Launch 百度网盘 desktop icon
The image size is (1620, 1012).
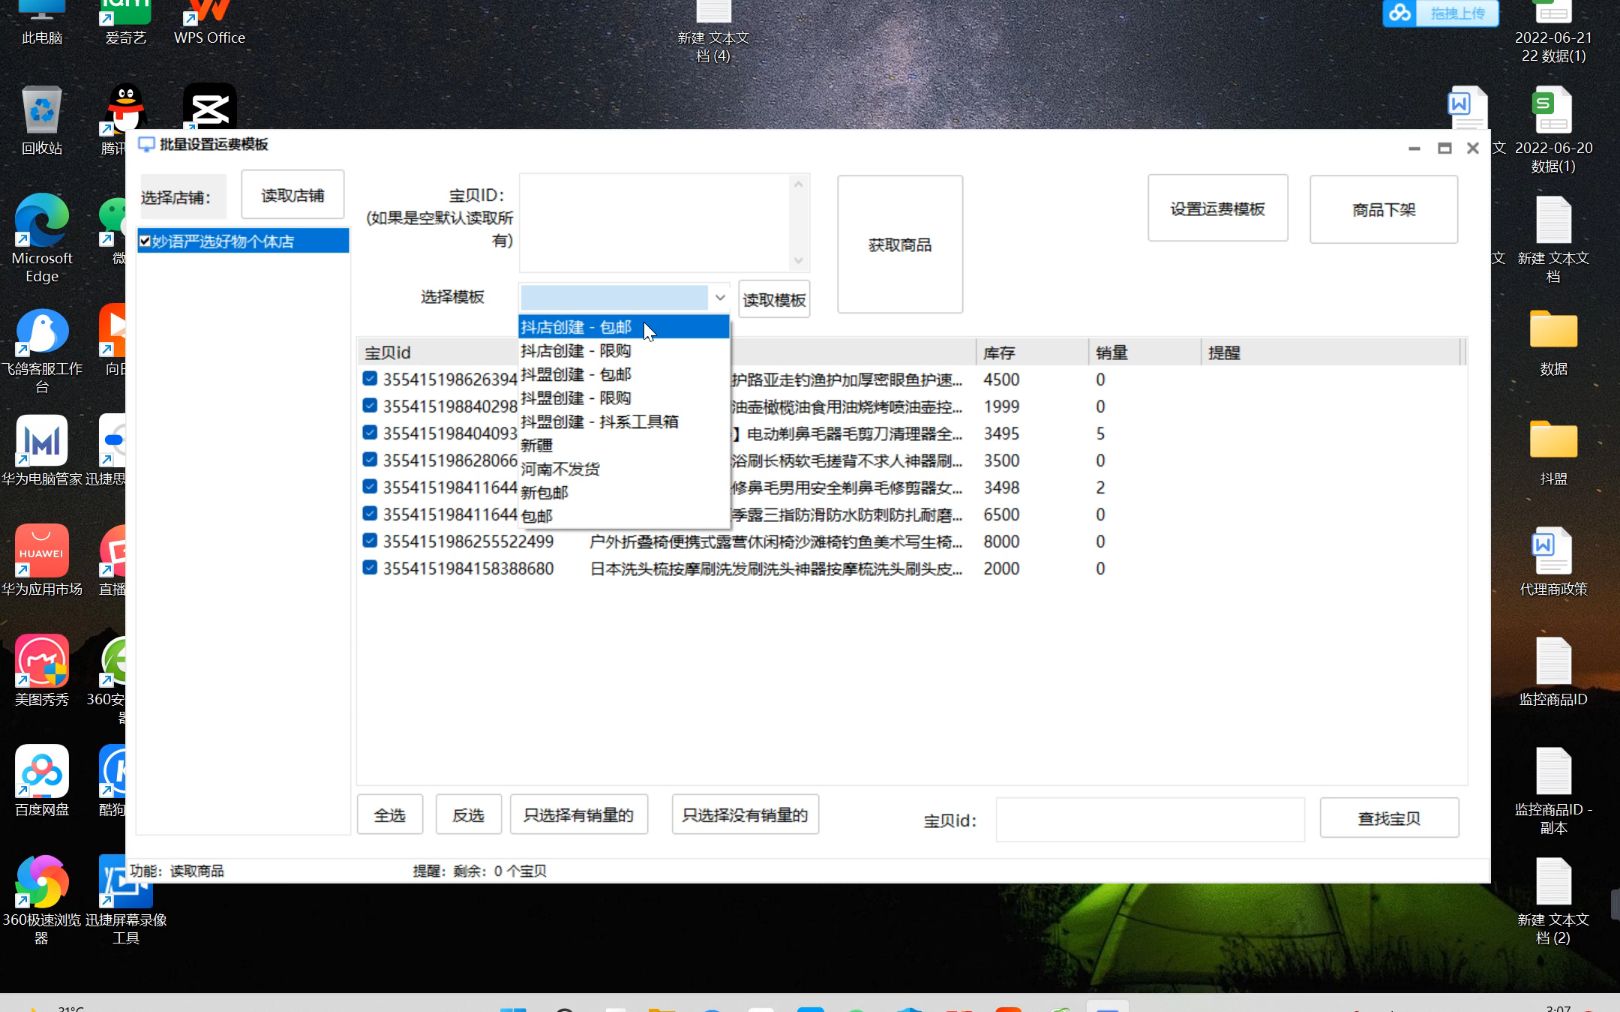click(x=41, y=772)
